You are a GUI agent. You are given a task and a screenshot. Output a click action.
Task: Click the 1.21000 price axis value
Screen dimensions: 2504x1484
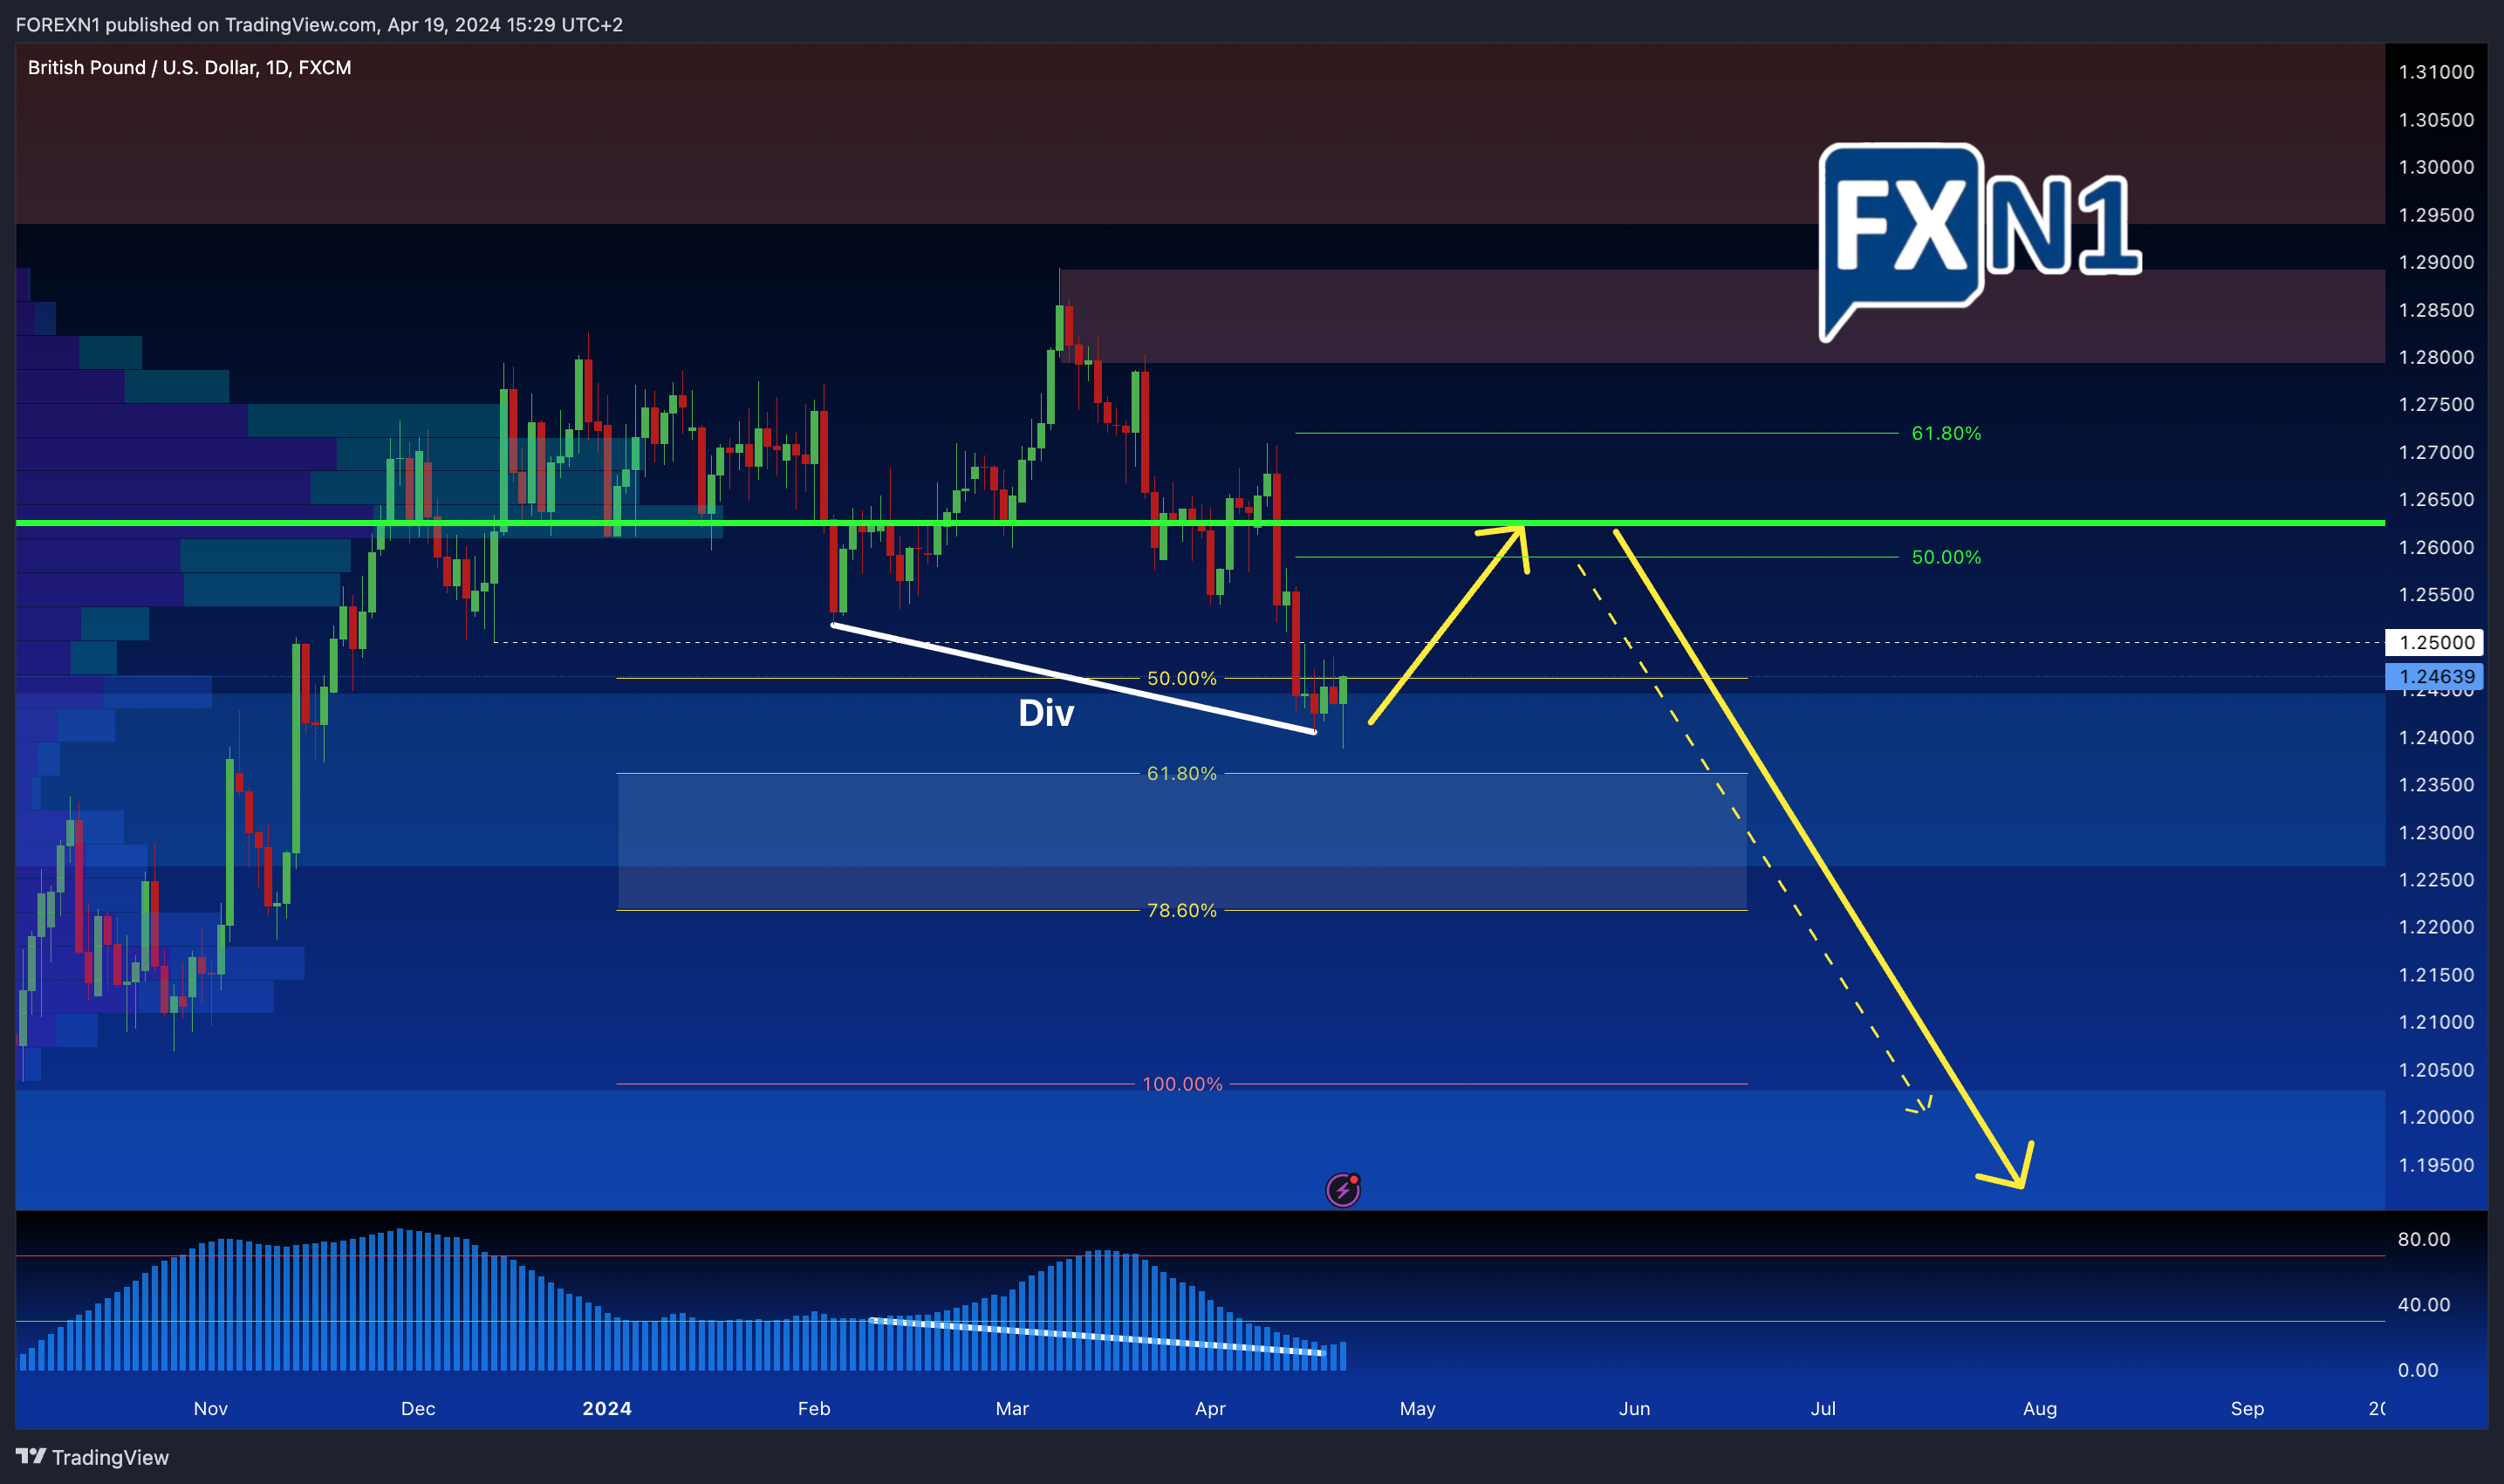2436,1022
